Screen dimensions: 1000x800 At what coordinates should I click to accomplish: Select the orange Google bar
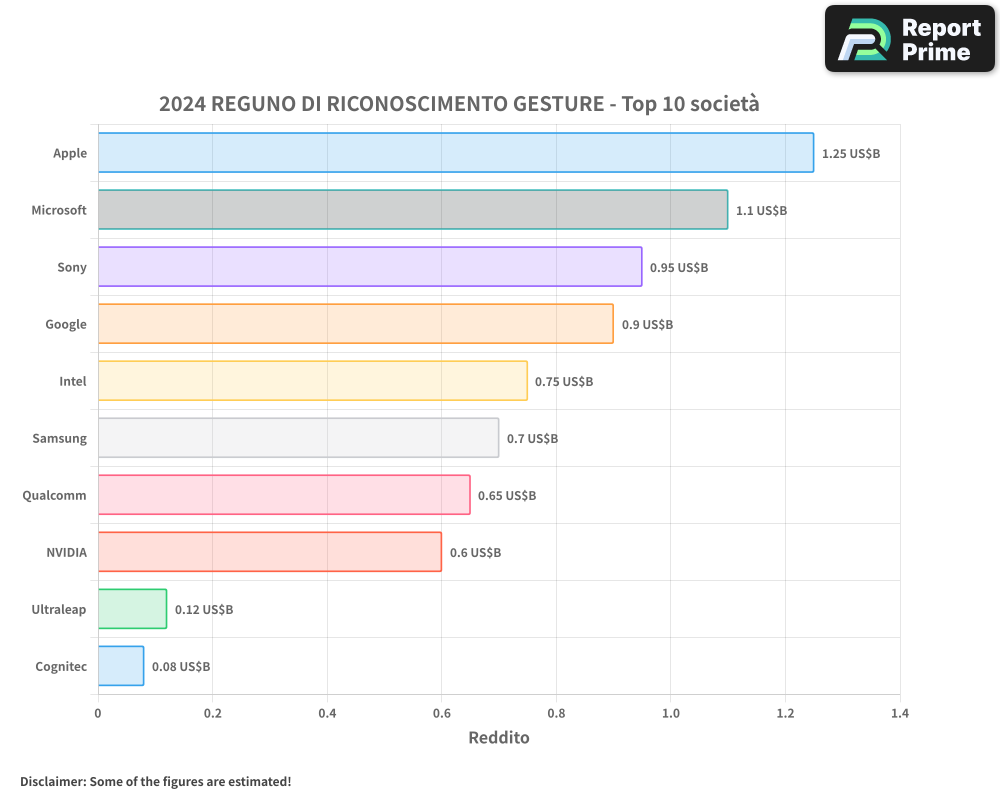[x=355, y=324]
